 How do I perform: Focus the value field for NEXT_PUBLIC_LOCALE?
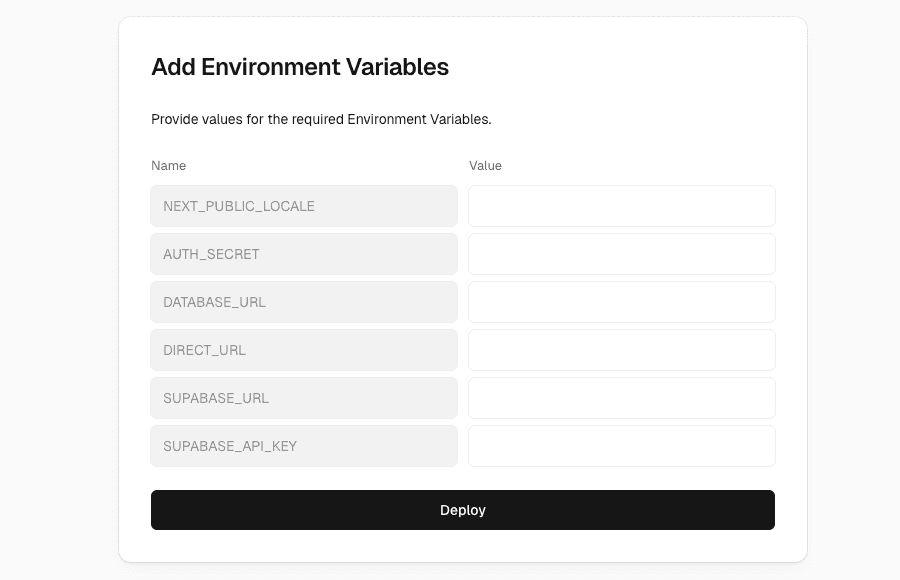pos(621,206)
